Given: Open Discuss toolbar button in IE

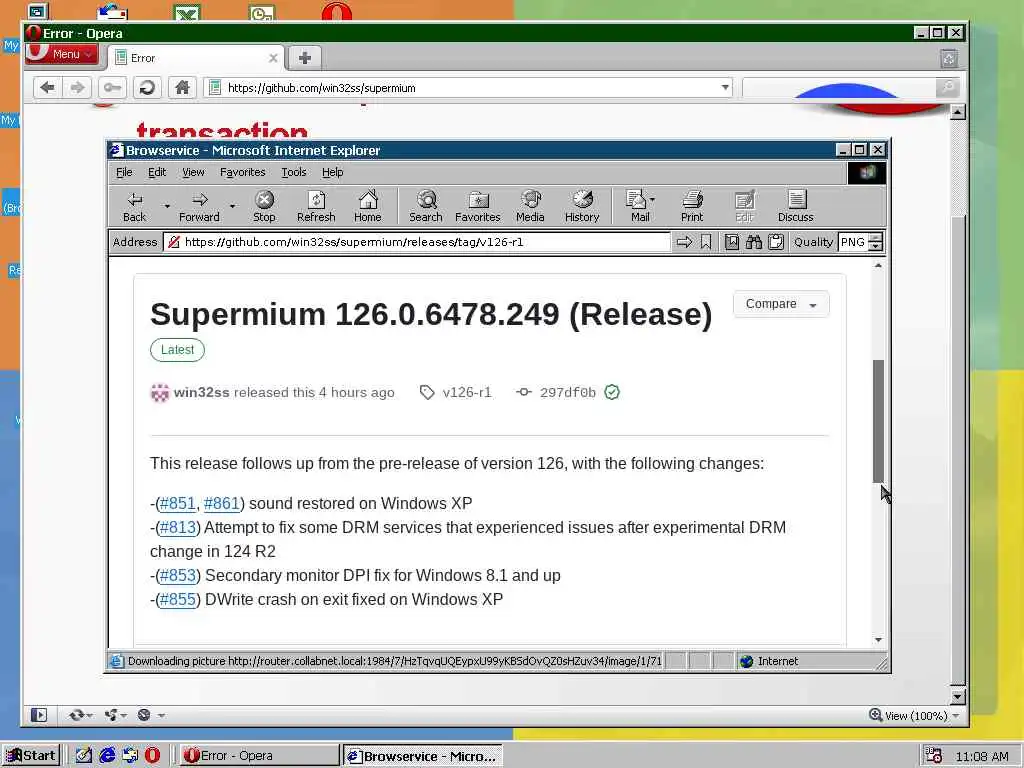Looking at the screenshot, I should point(795,206).
